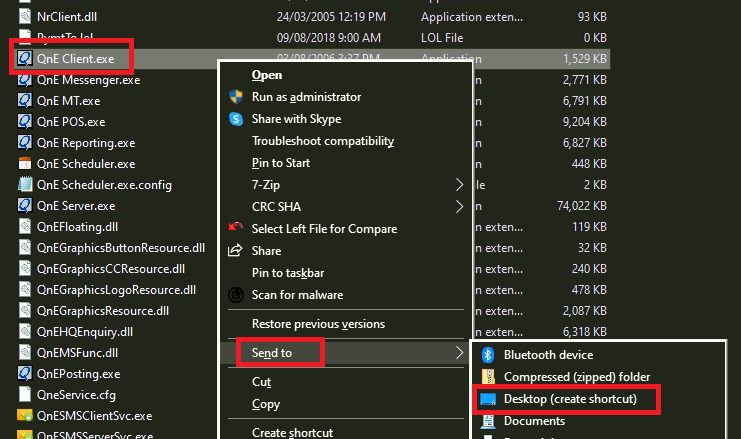
Task: Click the QnEGraphicsButtonResource.dll file icon
Action: [25, 248]
